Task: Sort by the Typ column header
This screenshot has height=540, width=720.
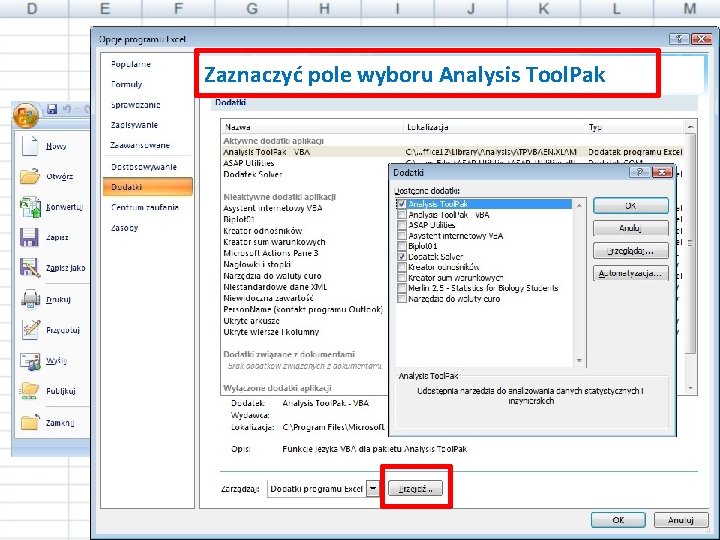Action: point(635,127)
